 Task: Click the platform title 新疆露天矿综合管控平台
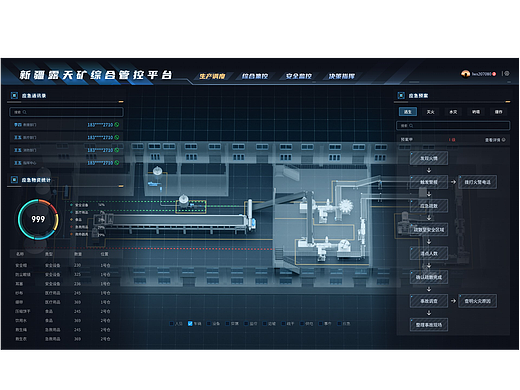point(95,75)
